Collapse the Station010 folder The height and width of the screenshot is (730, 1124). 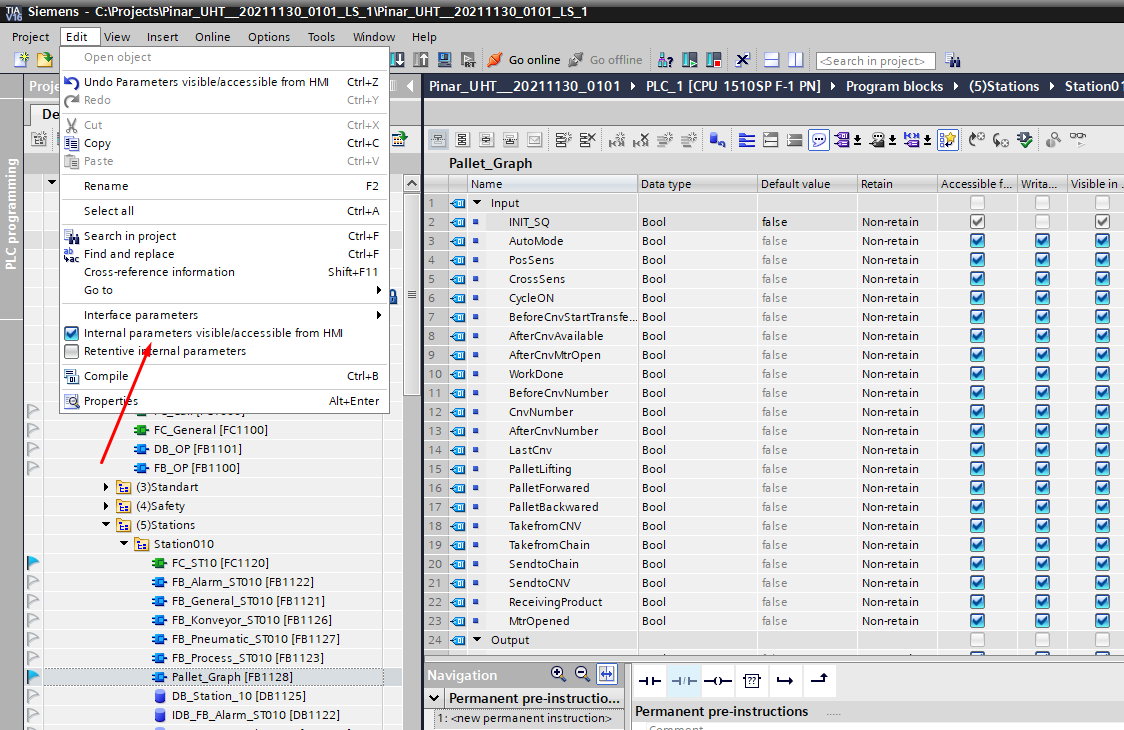coord(124,544)
